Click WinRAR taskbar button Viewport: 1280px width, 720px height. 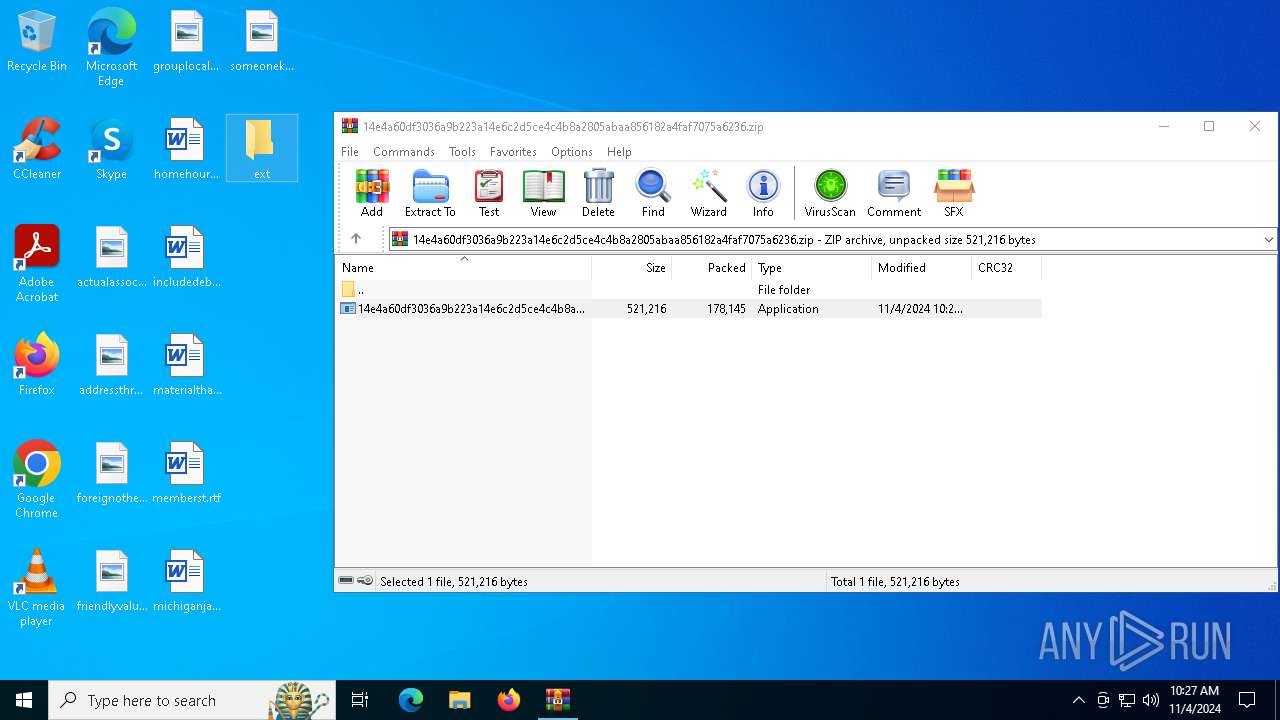(x=557, y=700)
